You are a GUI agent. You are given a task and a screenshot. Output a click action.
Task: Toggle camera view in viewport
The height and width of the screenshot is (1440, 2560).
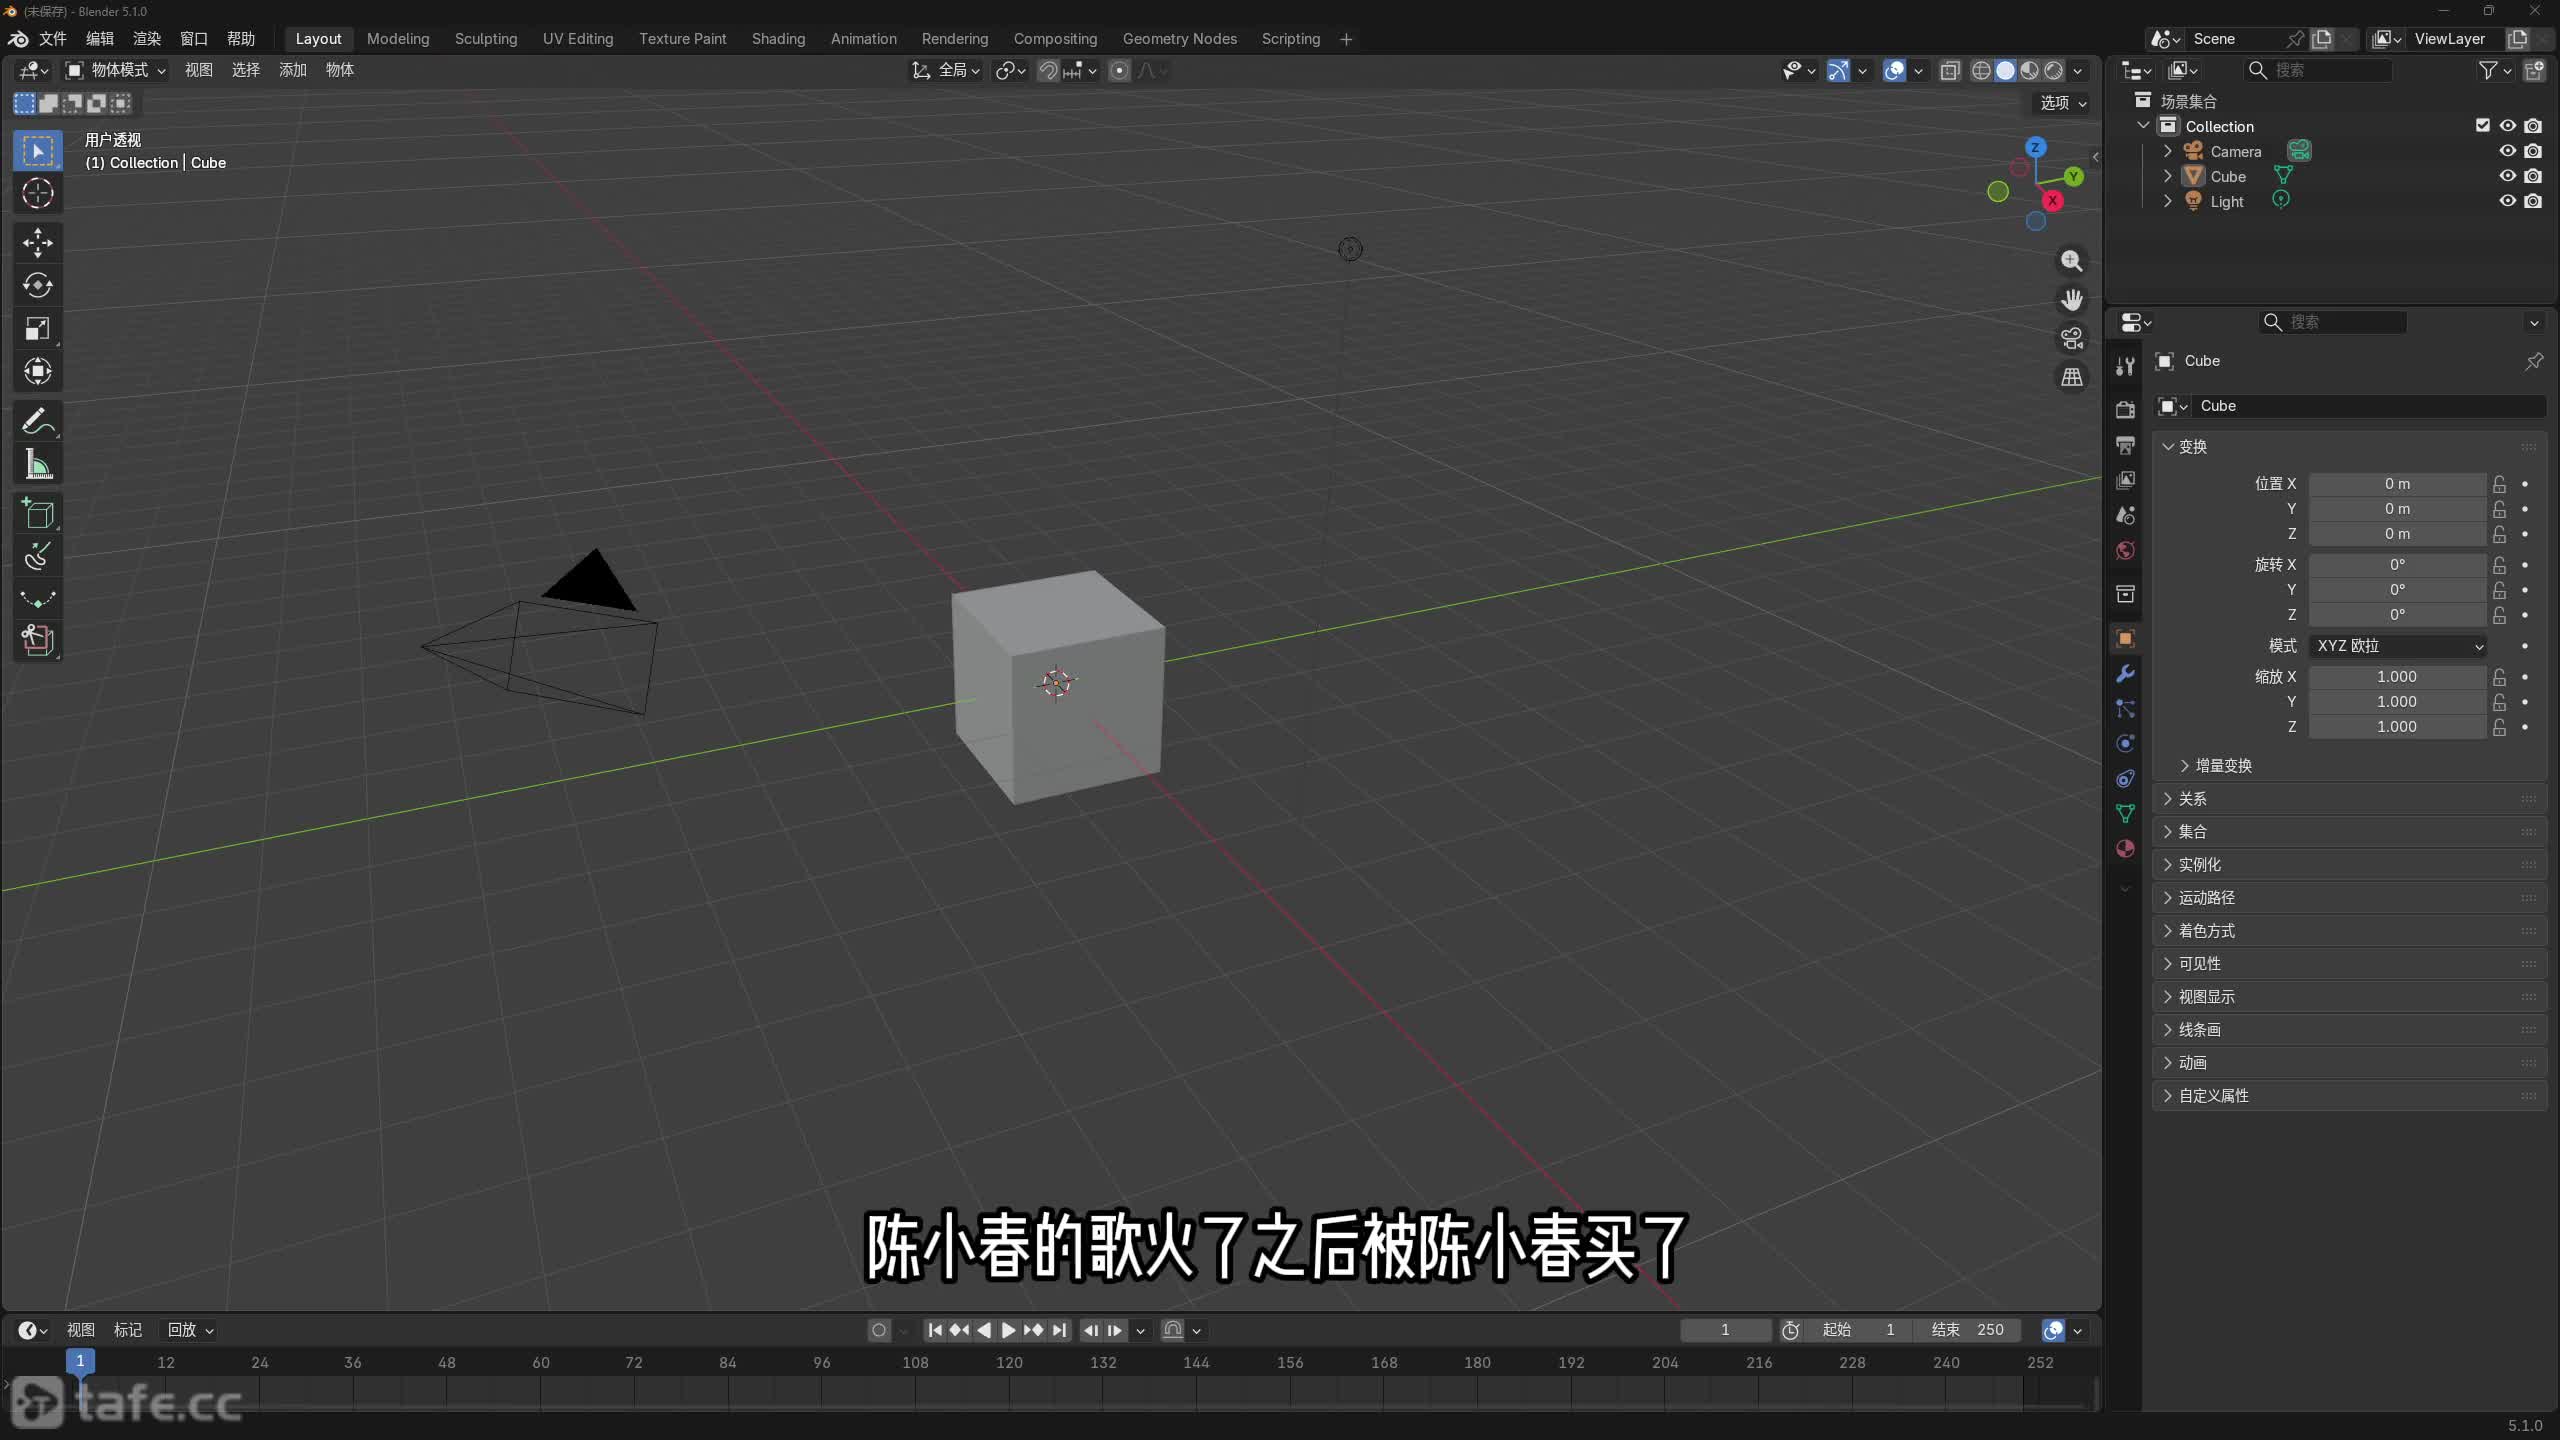(2072, 338)
